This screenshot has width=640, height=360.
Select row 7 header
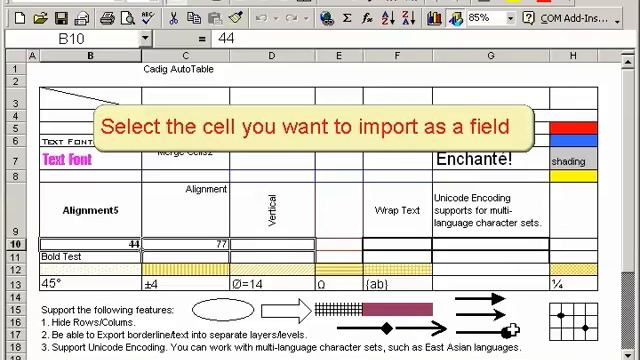point(16,158)
